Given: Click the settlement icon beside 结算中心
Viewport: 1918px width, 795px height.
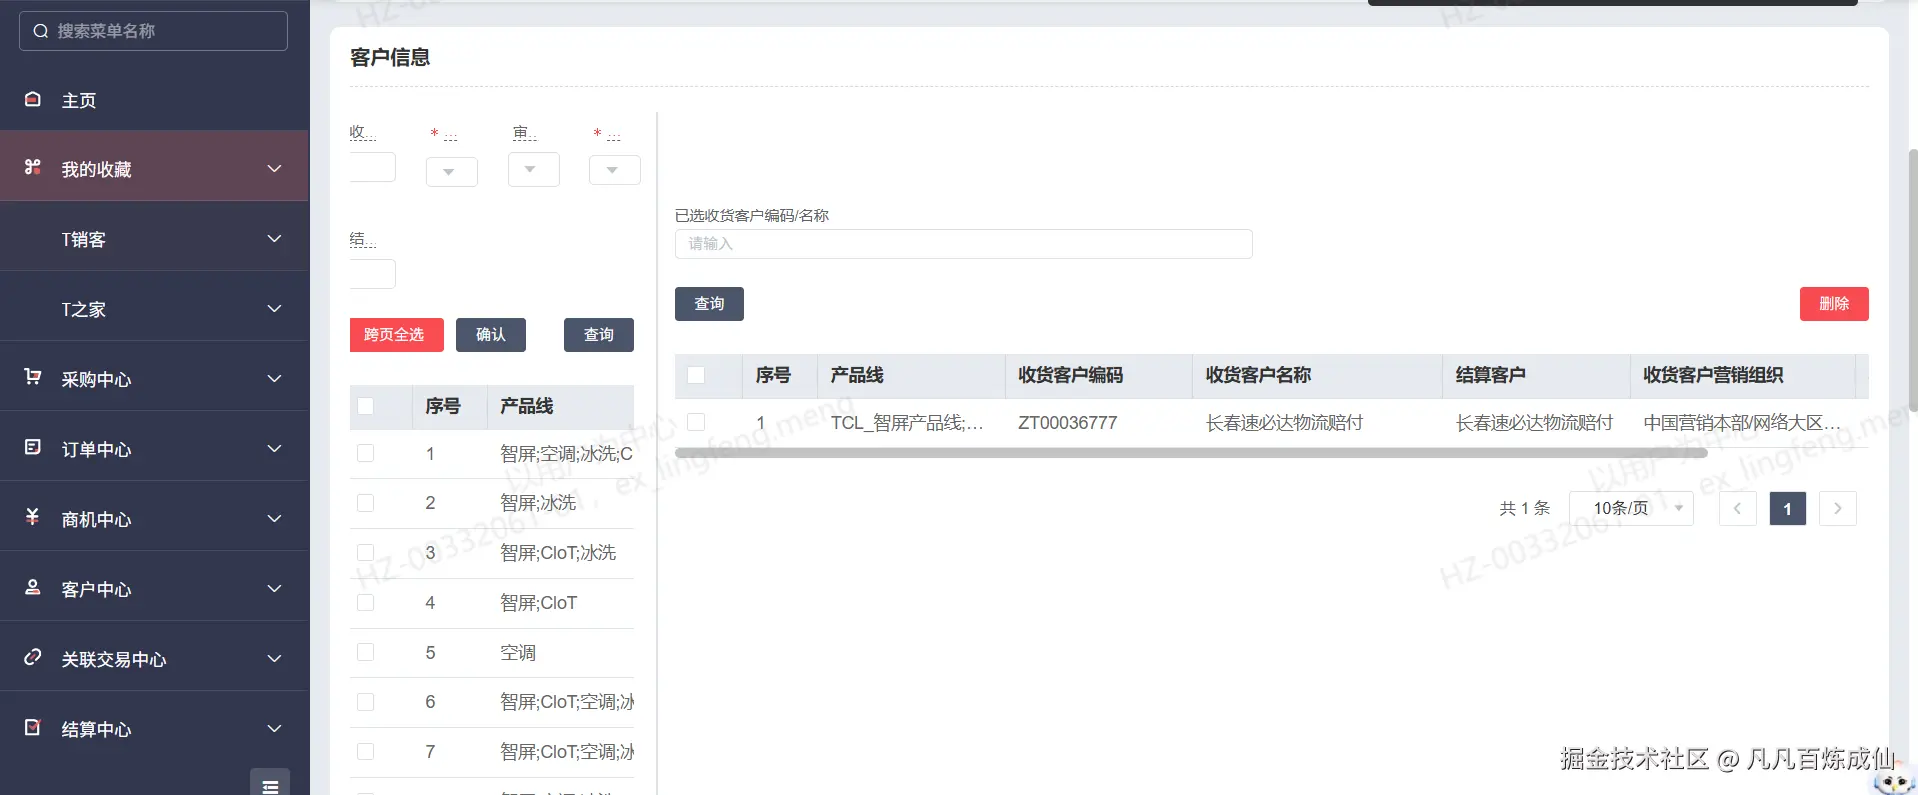Looking at the screenshot, I should point(33,727).
